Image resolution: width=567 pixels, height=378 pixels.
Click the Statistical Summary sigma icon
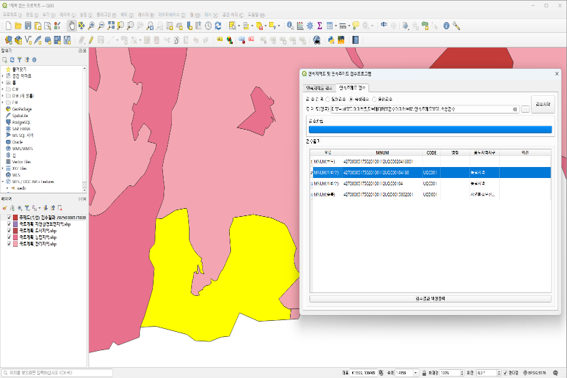click(x=320, y=26)
